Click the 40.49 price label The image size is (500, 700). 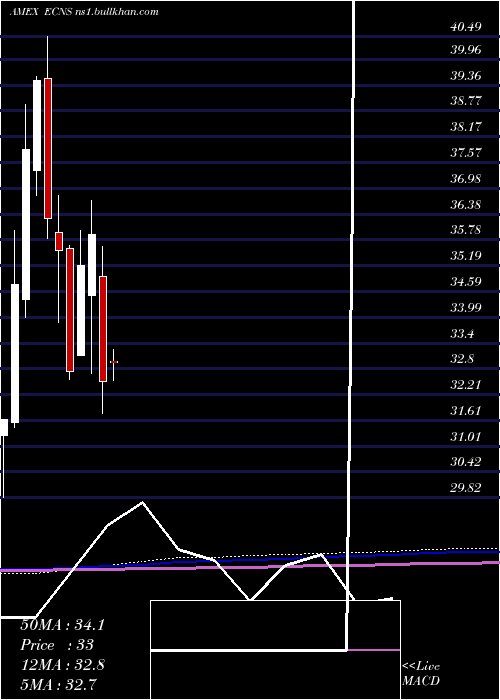[x=466, y=27]
